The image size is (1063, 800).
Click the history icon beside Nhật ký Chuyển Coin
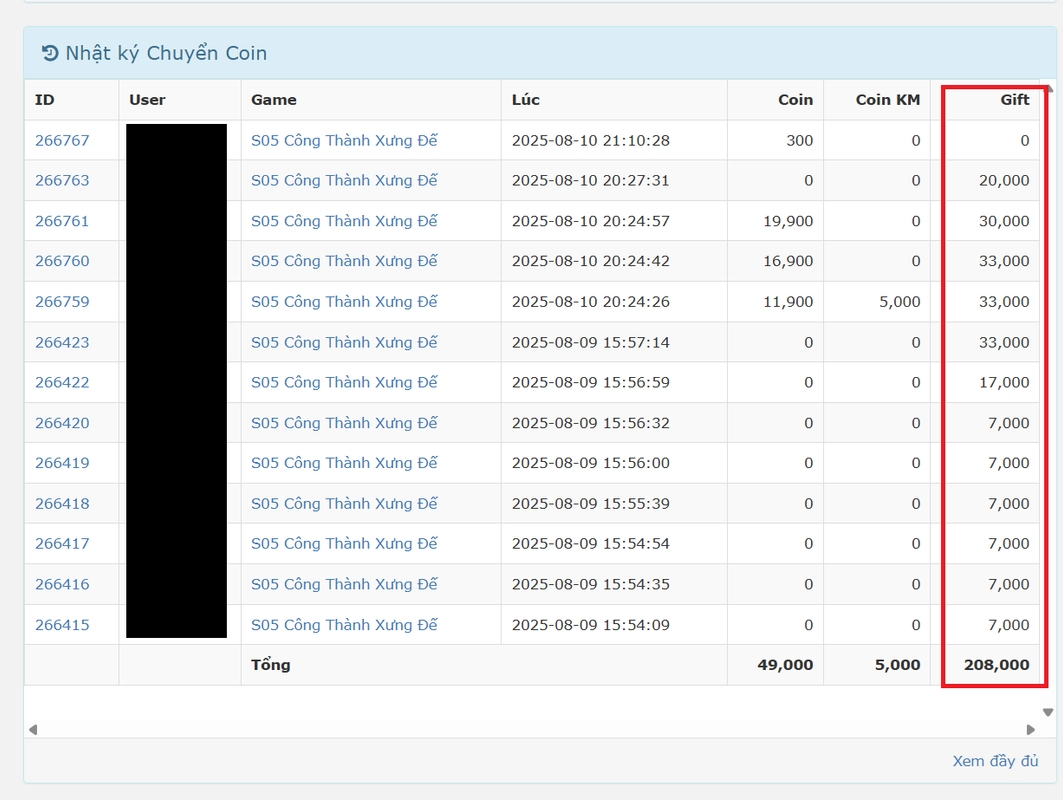tap(50, 53)
